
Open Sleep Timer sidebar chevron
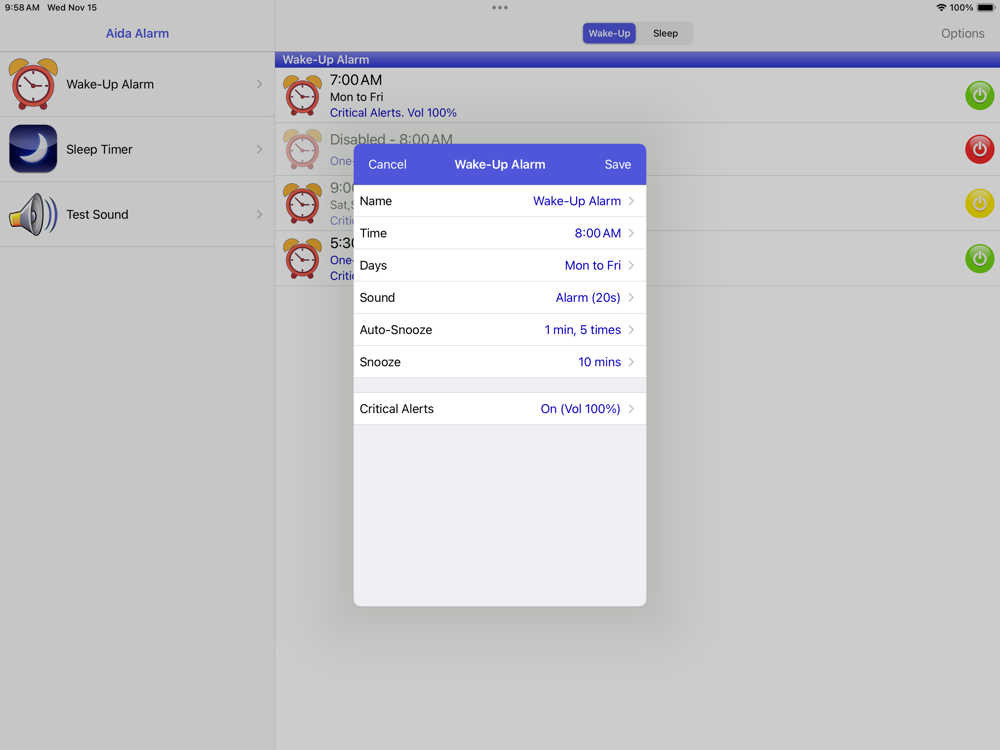(260, 149)
